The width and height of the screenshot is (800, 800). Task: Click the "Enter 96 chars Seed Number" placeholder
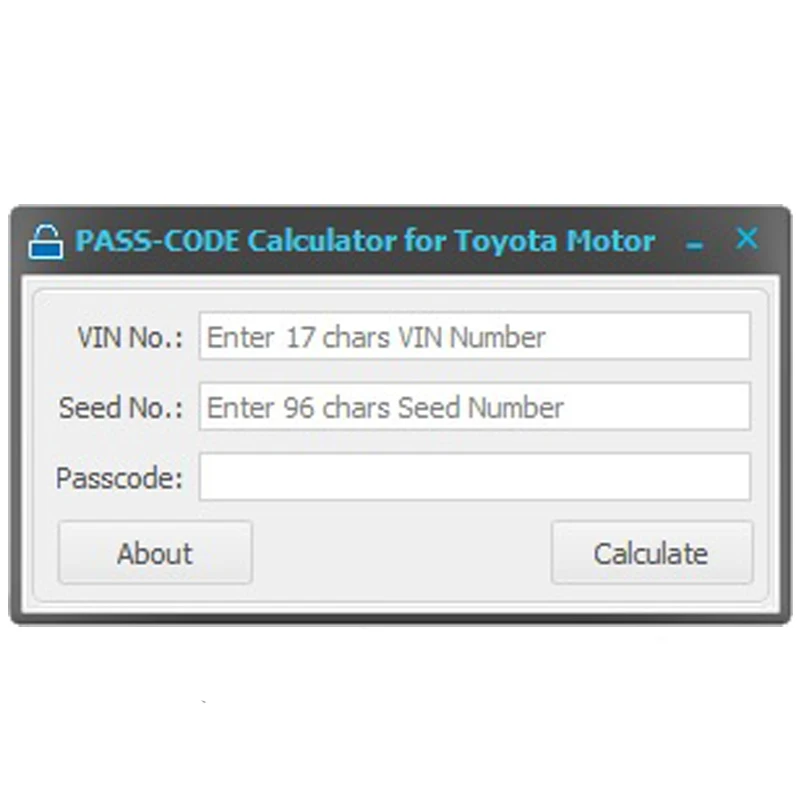tap(385, 408)
